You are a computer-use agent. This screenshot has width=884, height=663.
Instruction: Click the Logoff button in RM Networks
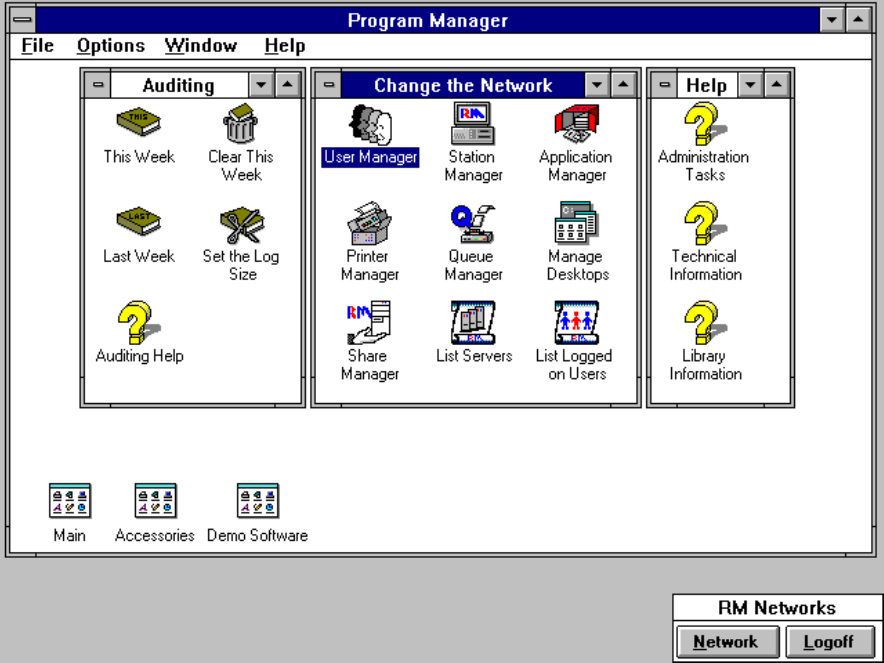(x=830, y=642)
